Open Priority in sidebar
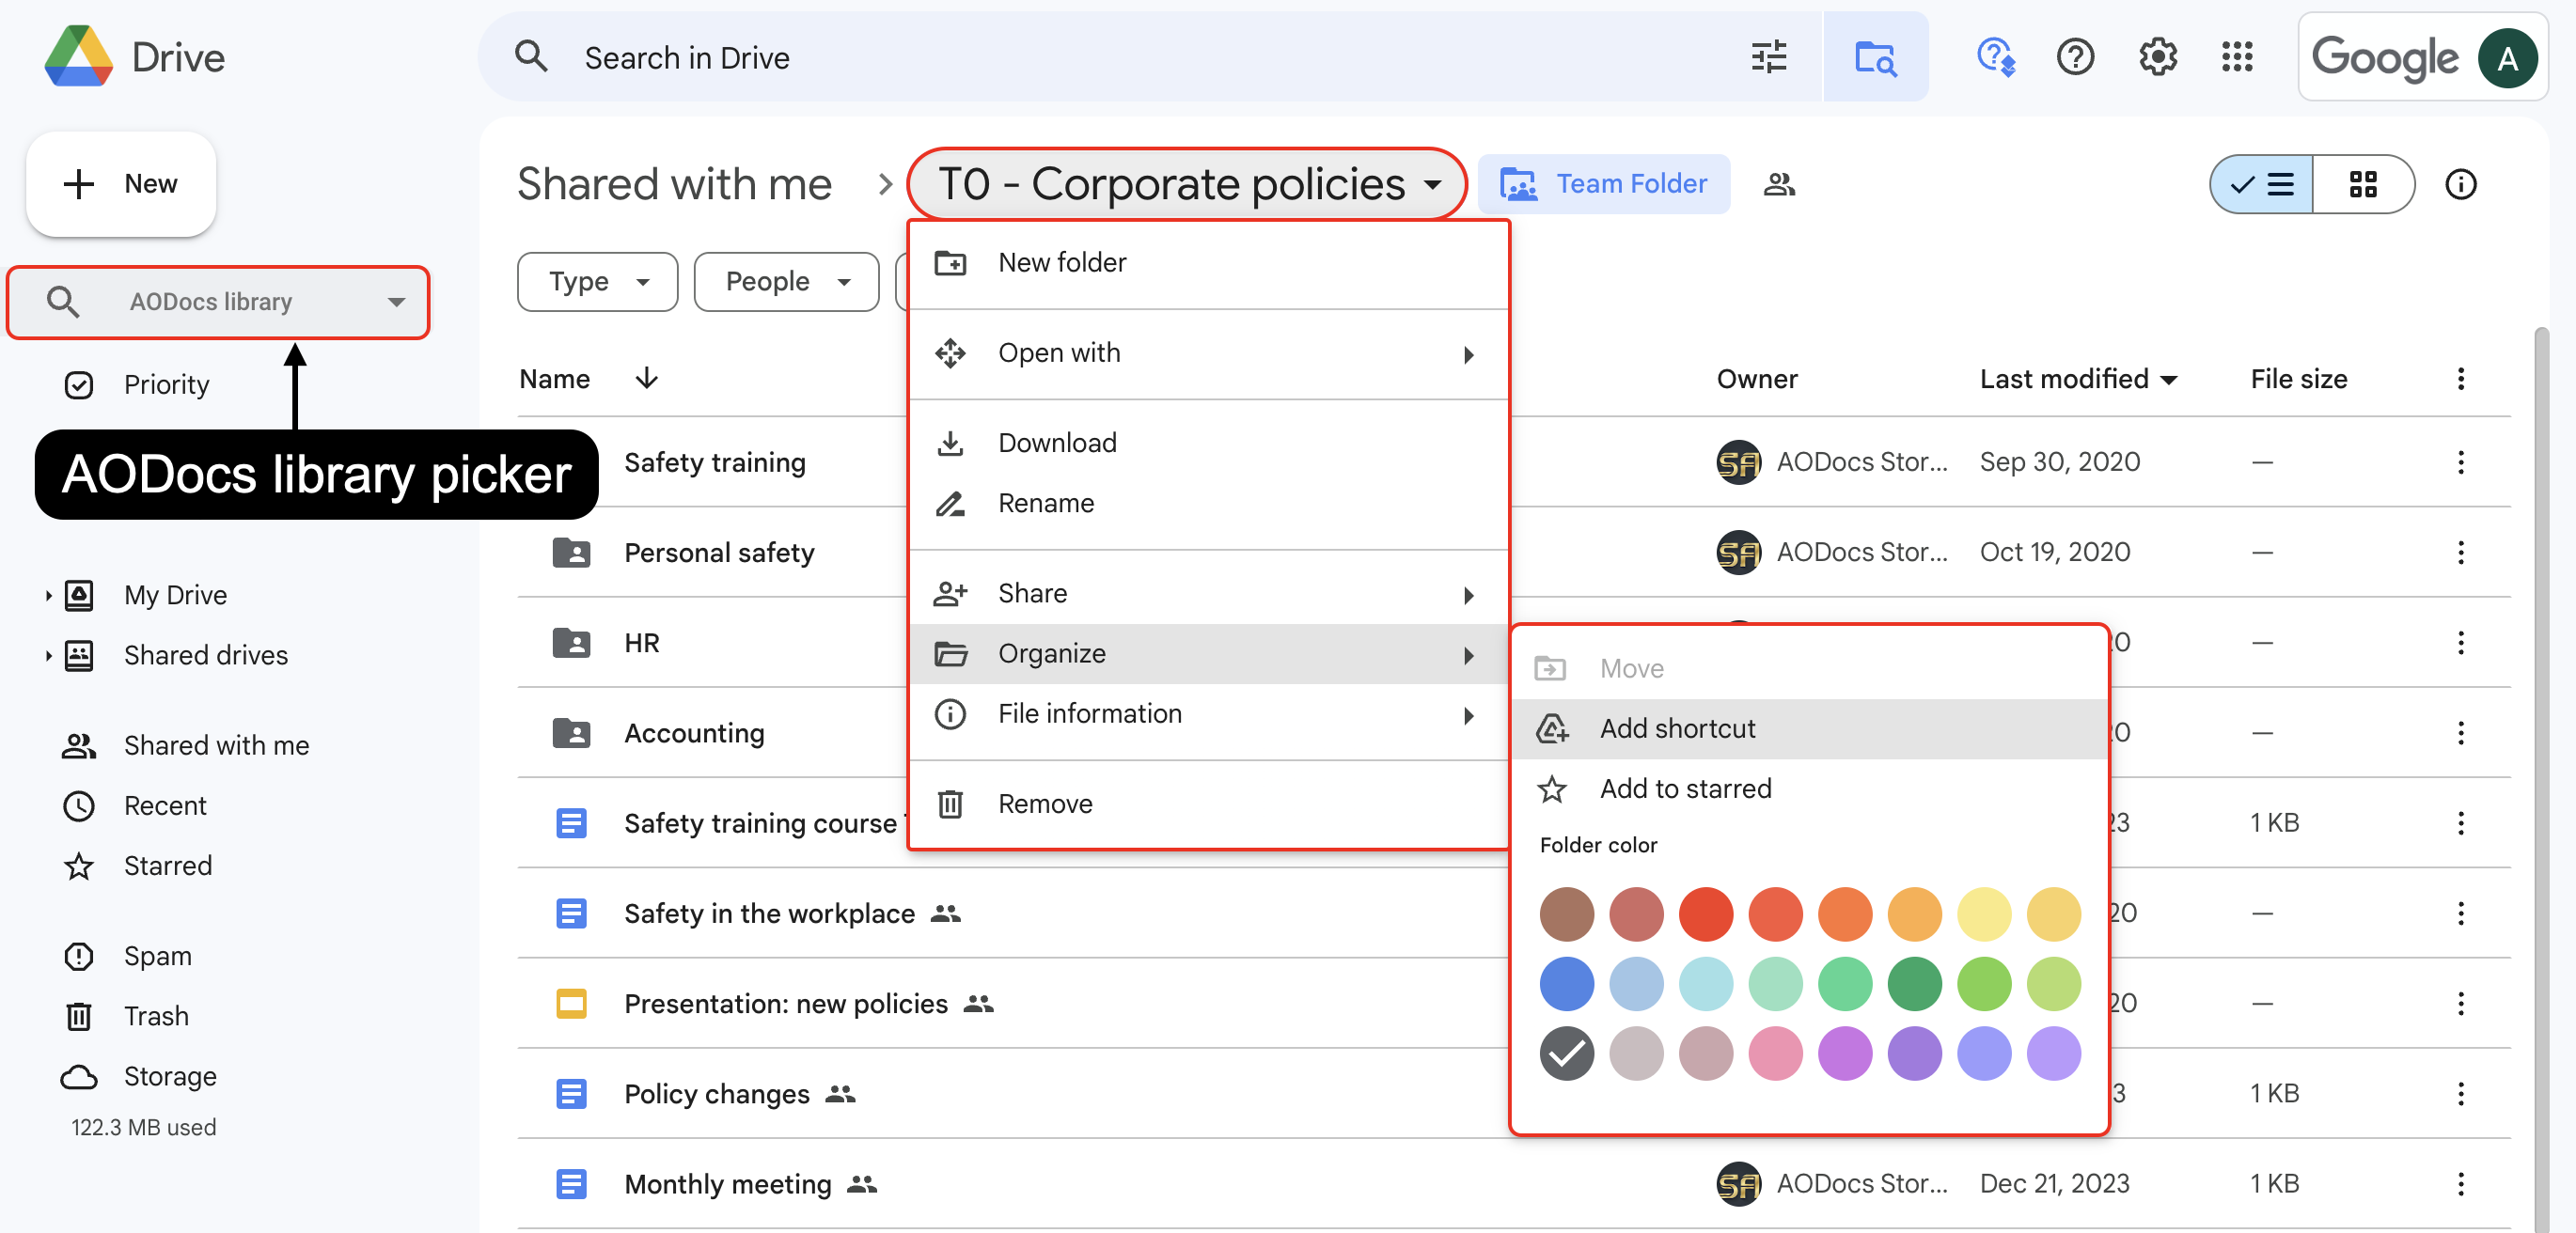The image size is (2576, 1233). point(166,385)
